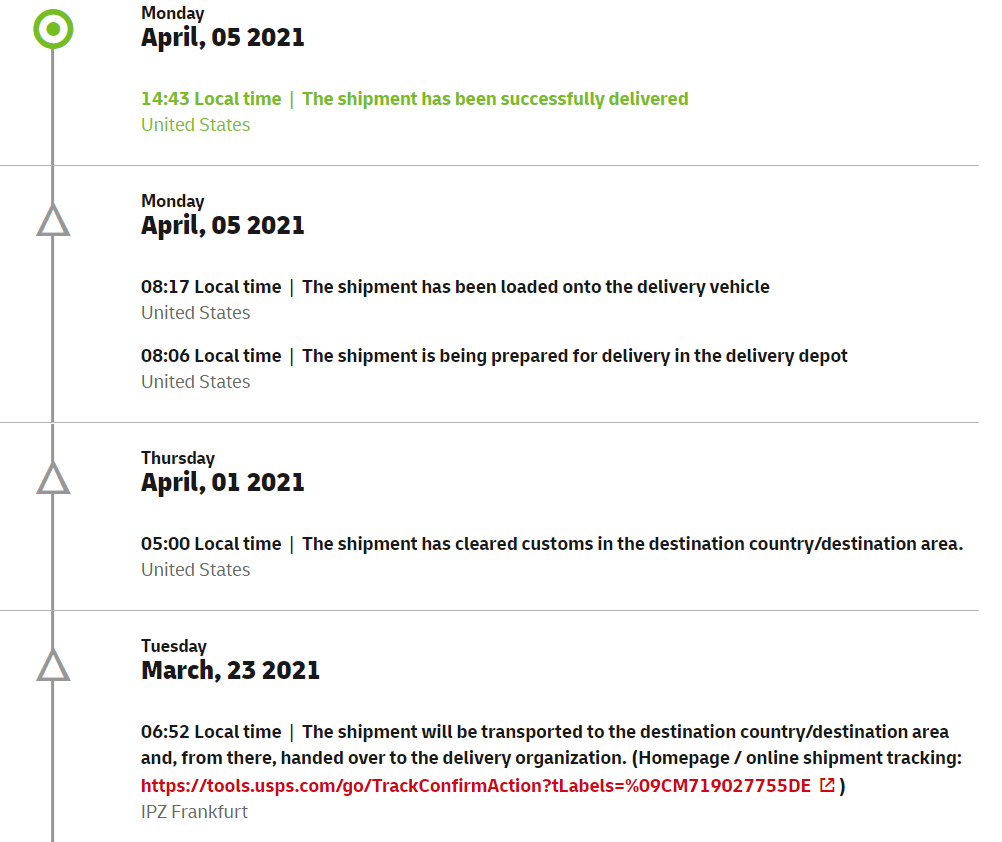The image size is (1002, 842).
Task: Click the 14:43 Local time timestamp
Action: pos(211,99)
